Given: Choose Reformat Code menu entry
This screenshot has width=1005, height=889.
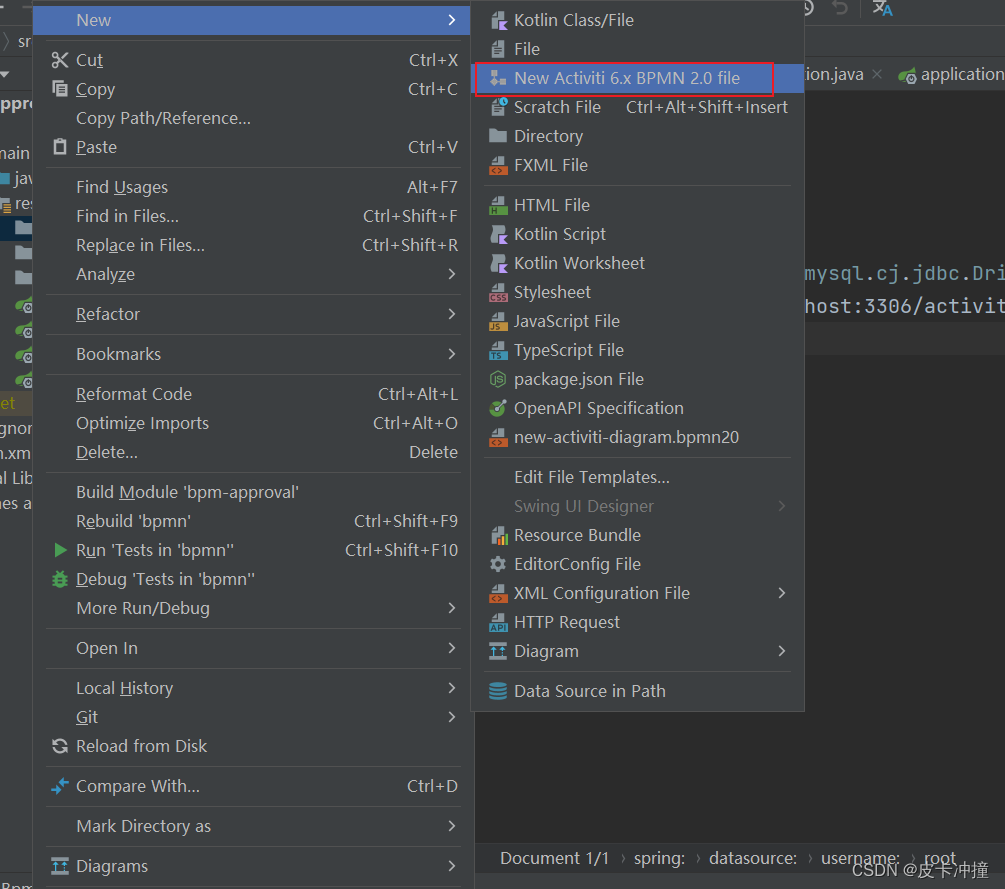Looking at the screenshot, I should pyautogui.click(x=253, y=394).
